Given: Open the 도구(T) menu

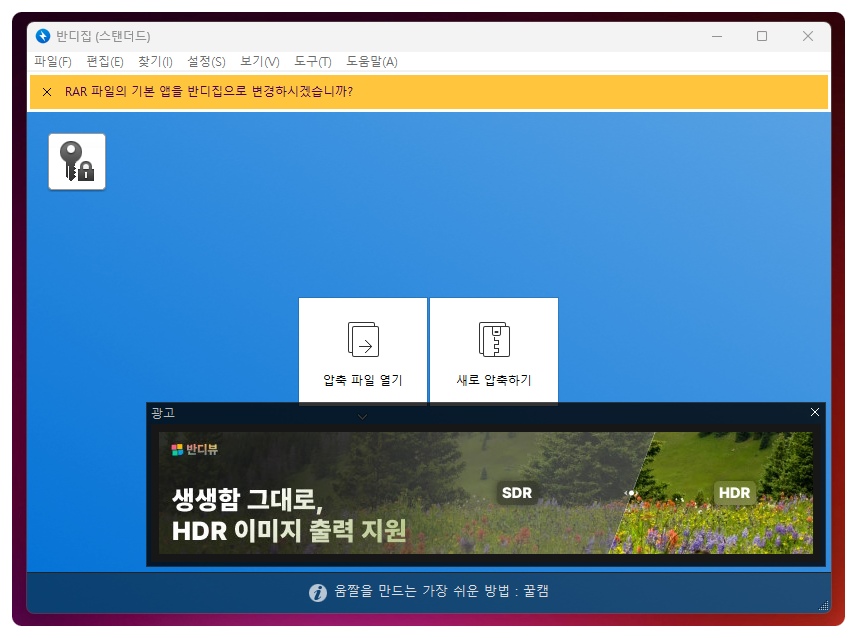Looking at the screenshot, I should (x=313, y=61).
